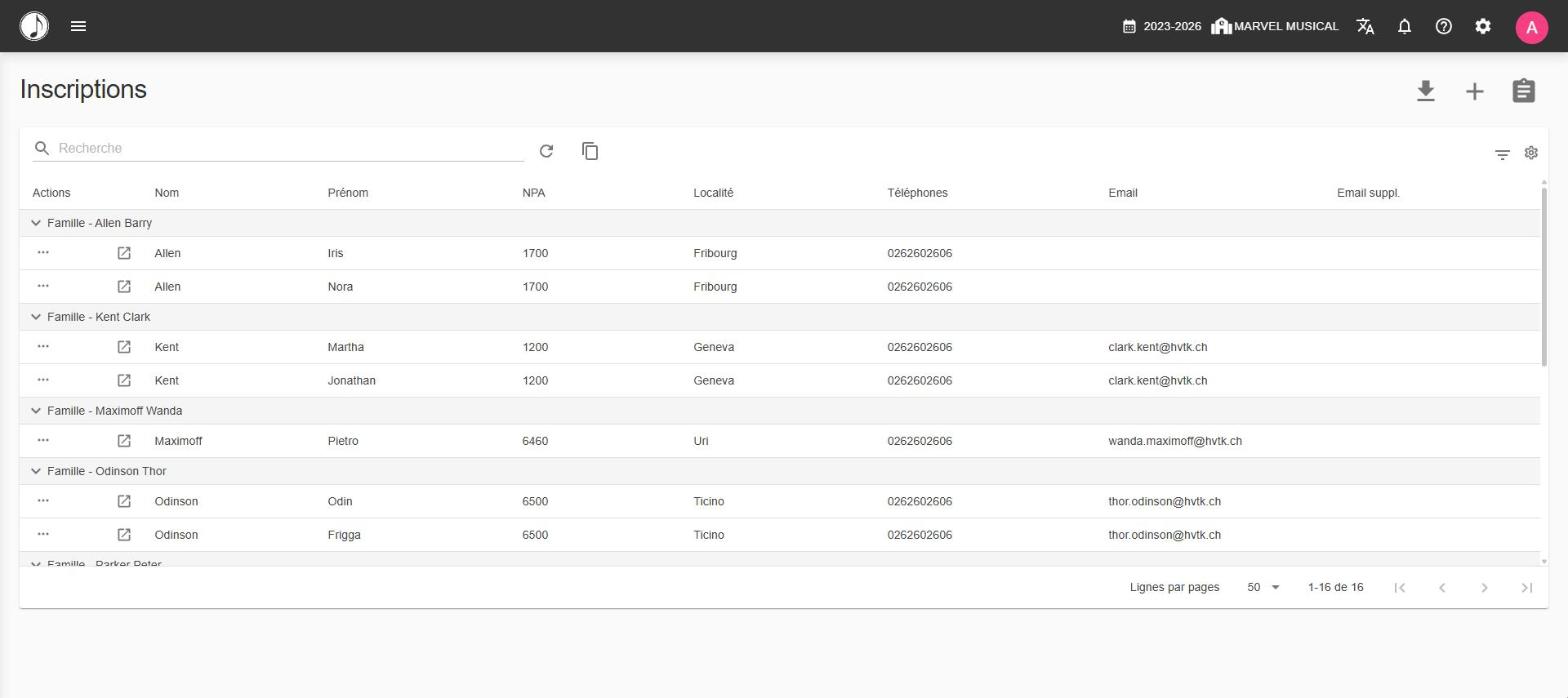Open actions menu for Frigga Odinson
Screen dimensions: 1568x698
click(43, 534)
